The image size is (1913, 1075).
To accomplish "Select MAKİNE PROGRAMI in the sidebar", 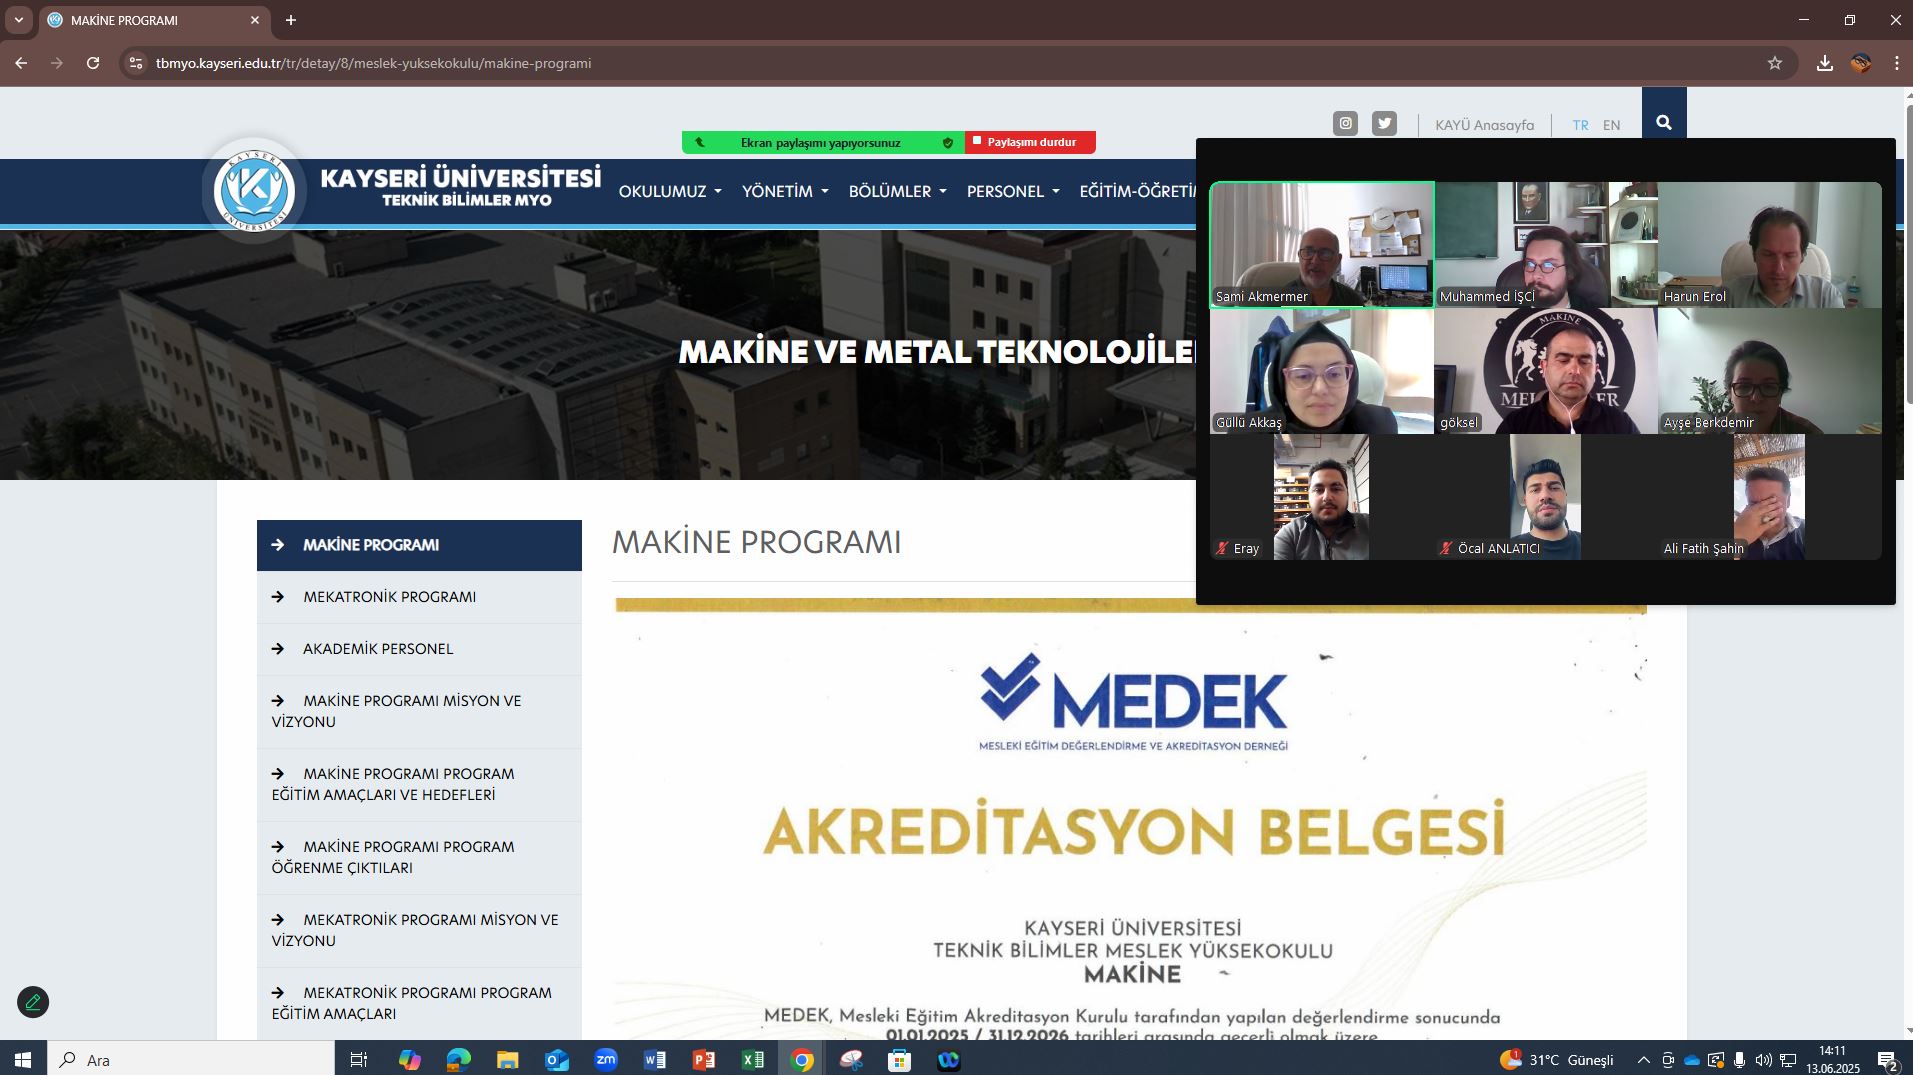I will [419, 545].
